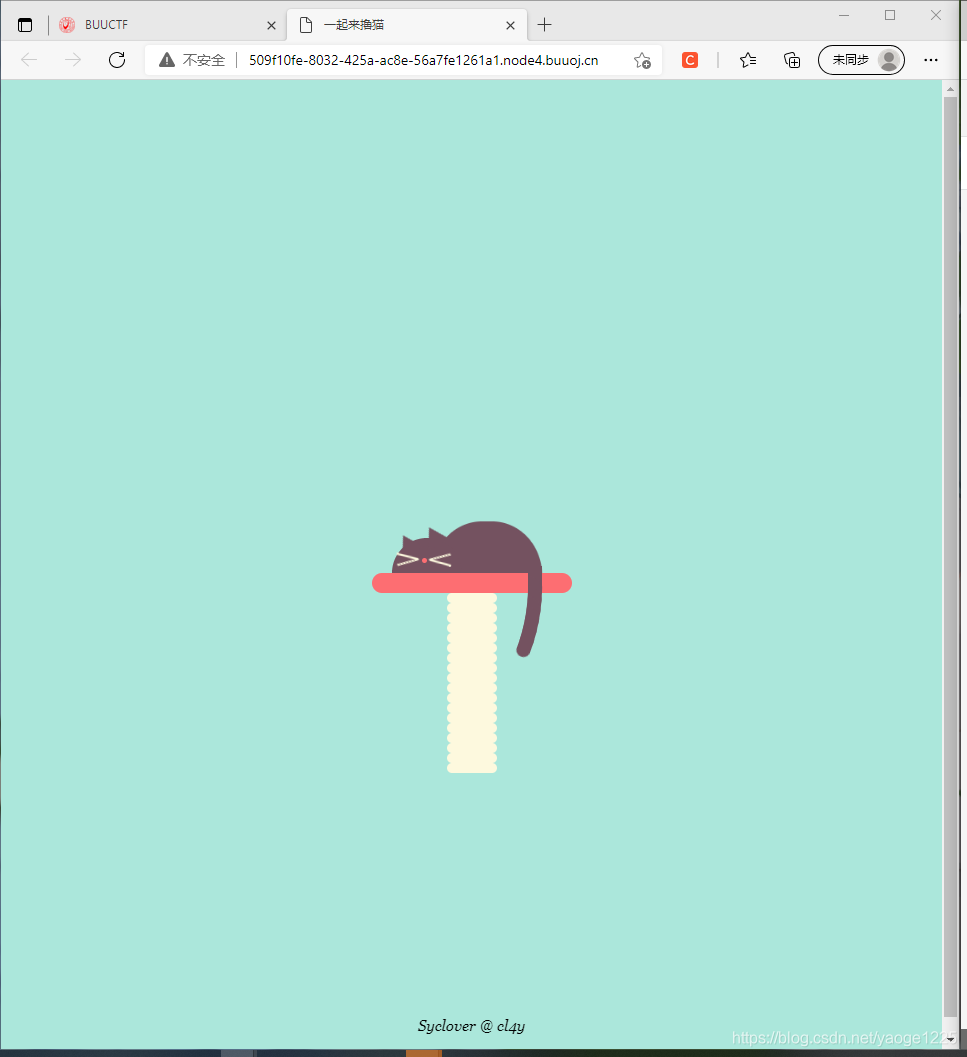This screenshot has width=967, height=1057.
Task: Close the 一起来撸猫 tab
Action: (x=510, y=26)
